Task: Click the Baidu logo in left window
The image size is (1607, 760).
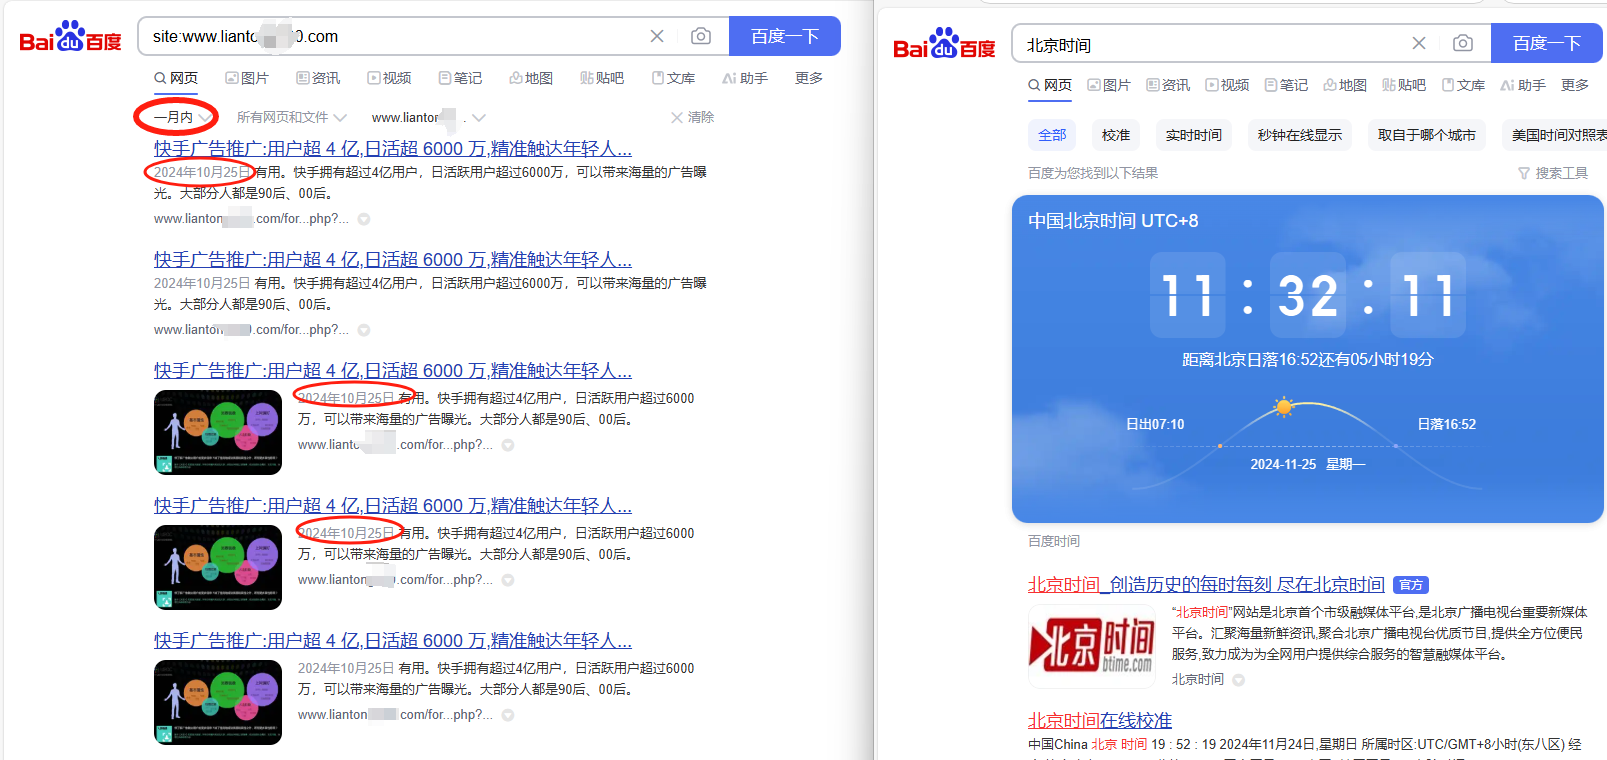Action: [70, 37]
